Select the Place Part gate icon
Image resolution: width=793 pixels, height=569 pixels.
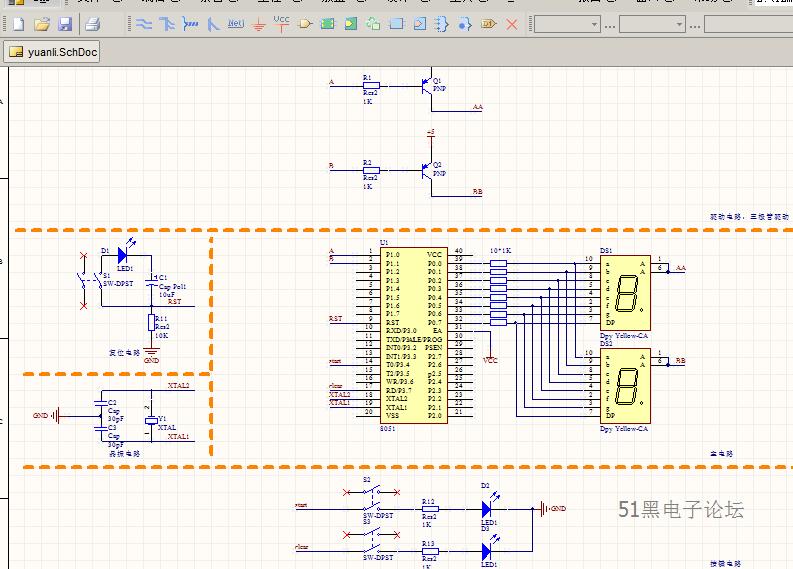click(305, 23)
